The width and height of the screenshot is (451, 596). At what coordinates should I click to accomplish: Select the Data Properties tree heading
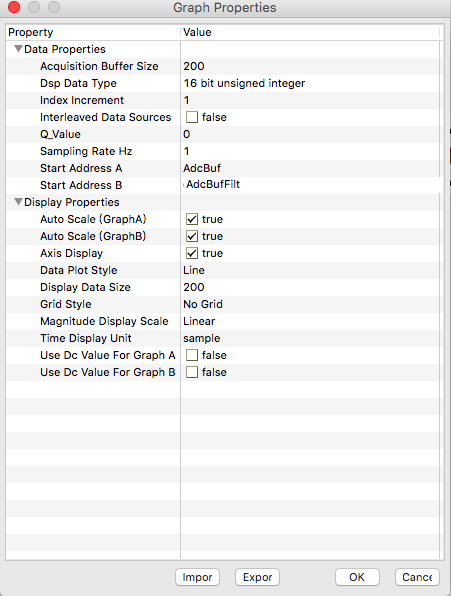tap(65, 49)
